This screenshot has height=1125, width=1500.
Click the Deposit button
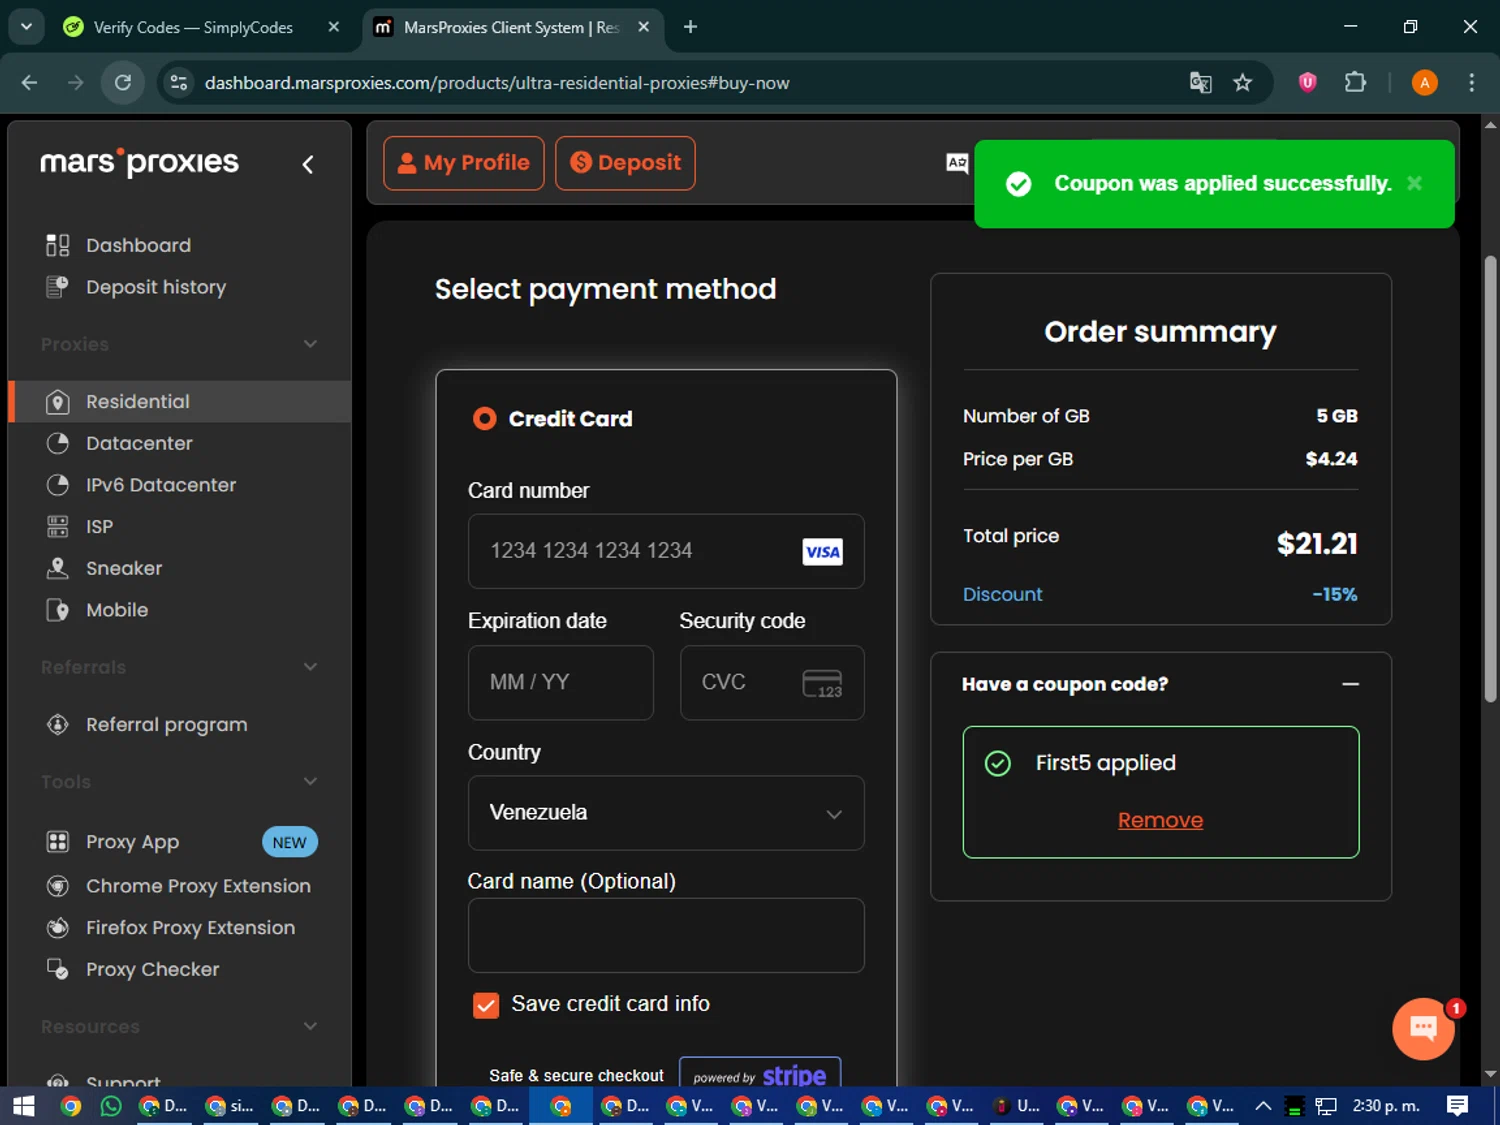[x=625, y=163]
